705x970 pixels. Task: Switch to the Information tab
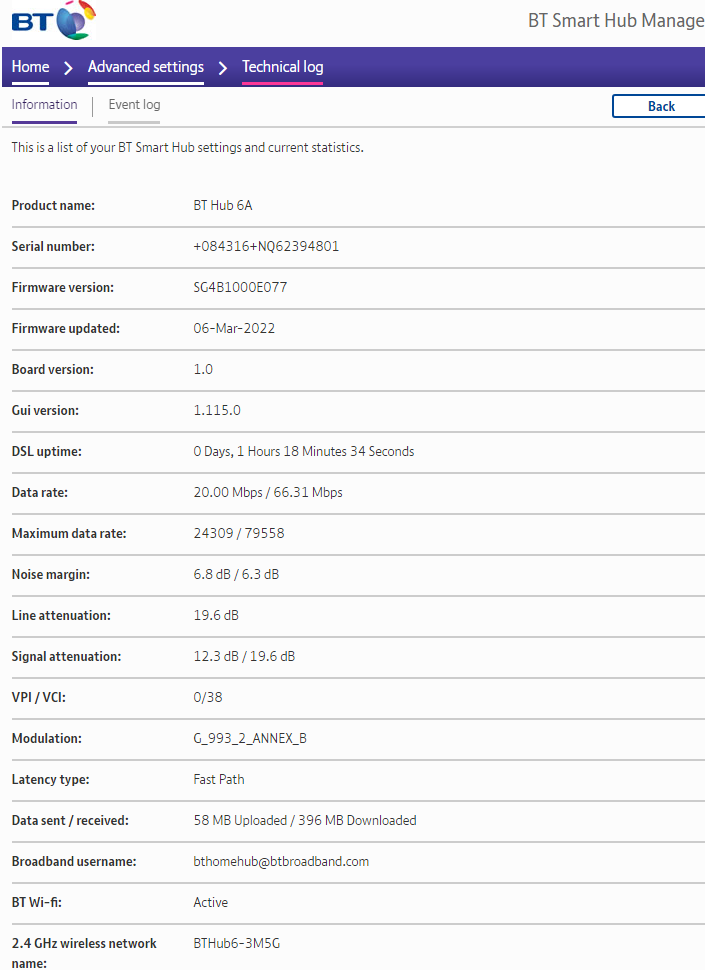click(x=44, y=105)
